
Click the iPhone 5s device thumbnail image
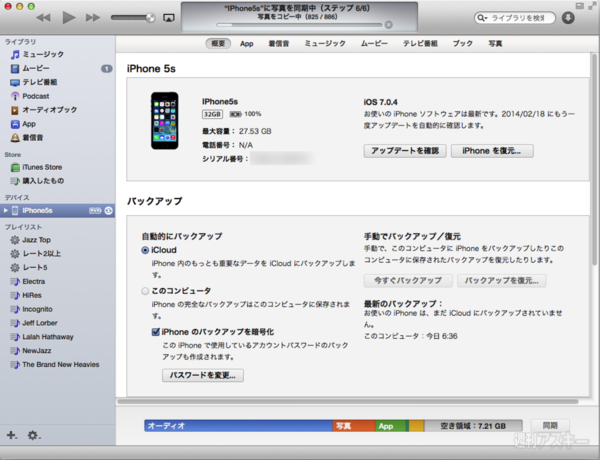(165, 121)
